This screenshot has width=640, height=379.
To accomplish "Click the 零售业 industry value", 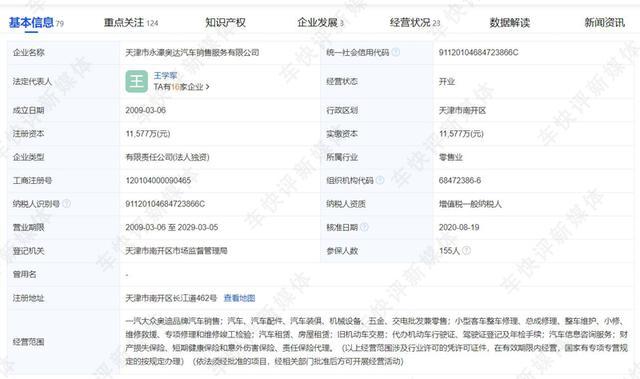I will [451, 157].
